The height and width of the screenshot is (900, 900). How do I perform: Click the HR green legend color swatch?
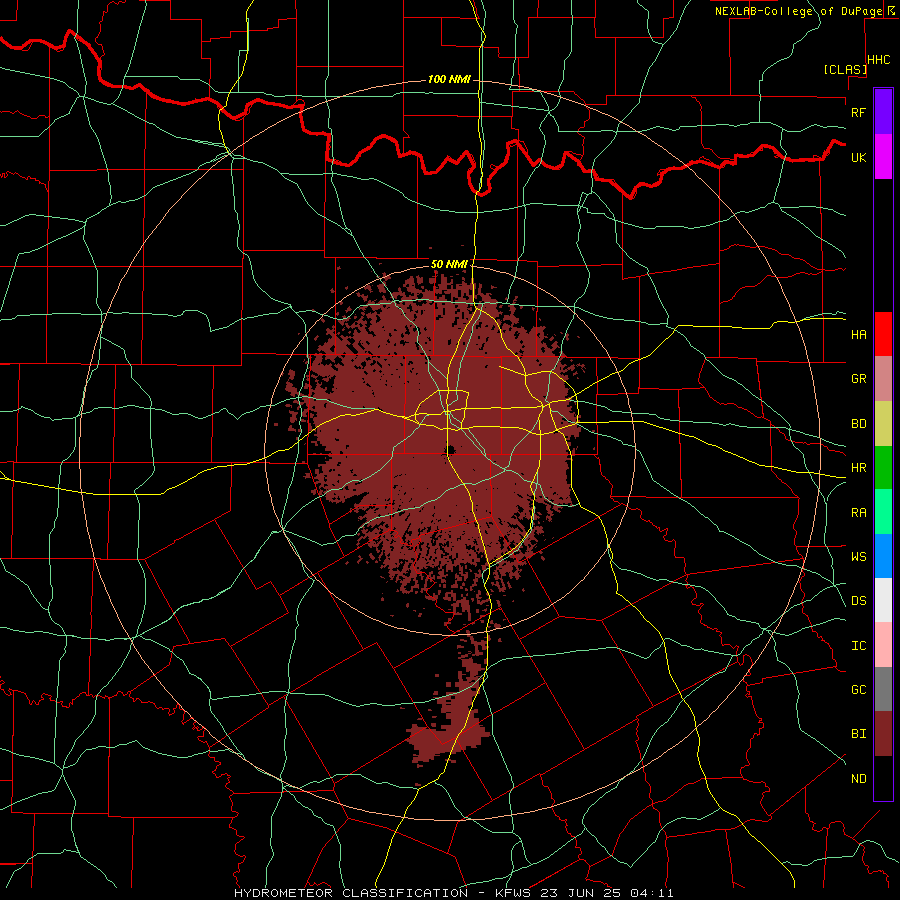coord(883,467)
